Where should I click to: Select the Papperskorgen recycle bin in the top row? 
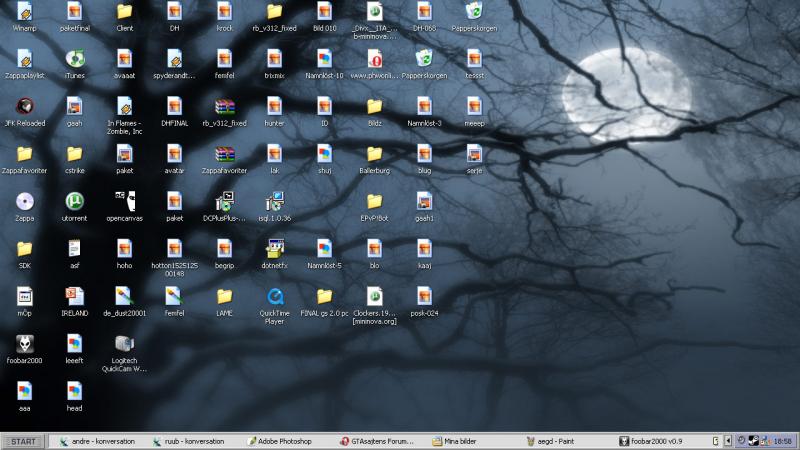point(474,11)
